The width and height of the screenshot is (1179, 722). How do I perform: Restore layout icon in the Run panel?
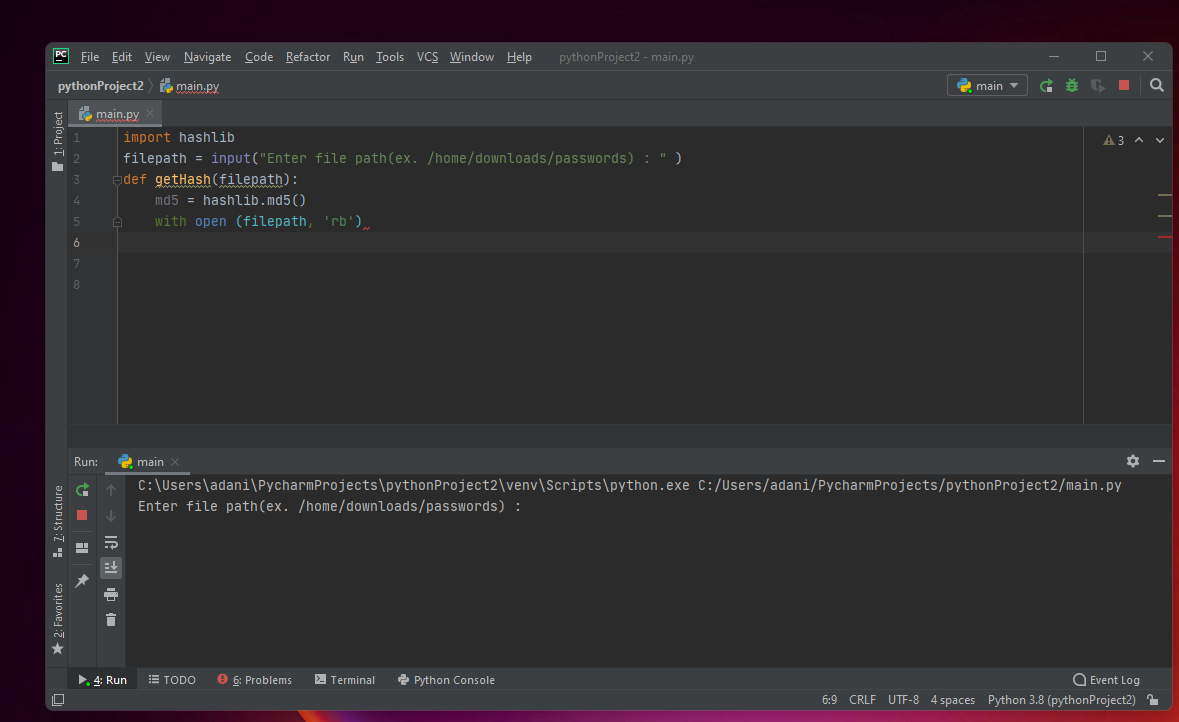tap(82, 548)
